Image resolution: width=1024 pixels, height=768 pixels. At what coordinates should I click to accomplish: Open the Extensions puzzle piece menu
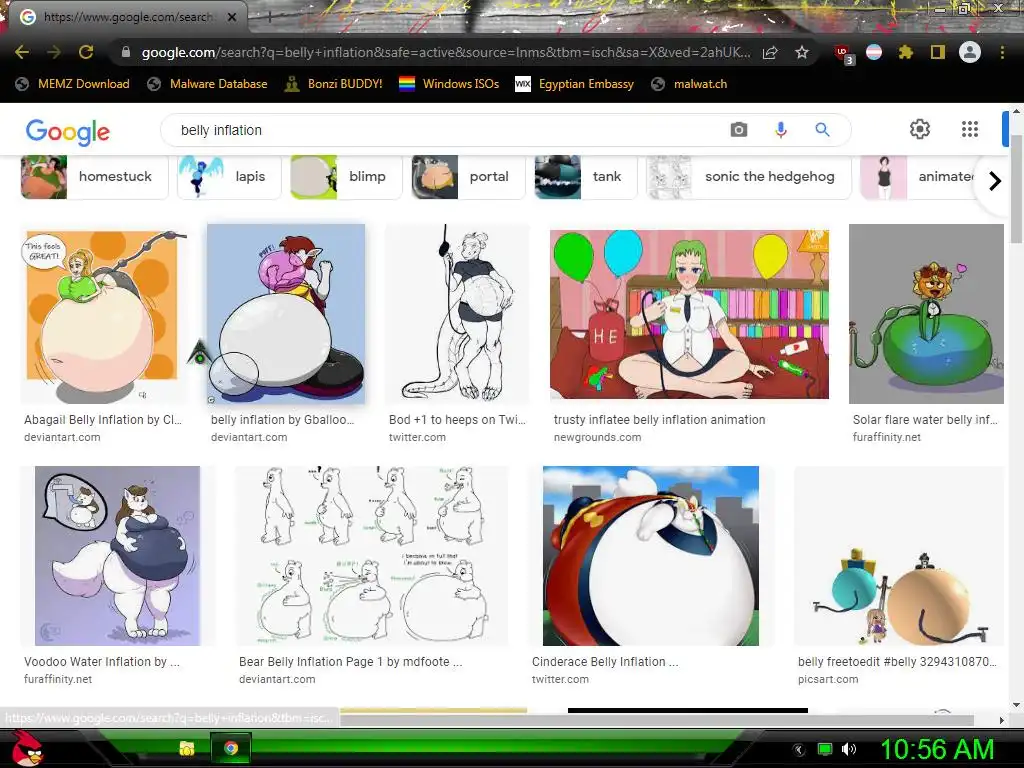[x=905, y=52]
